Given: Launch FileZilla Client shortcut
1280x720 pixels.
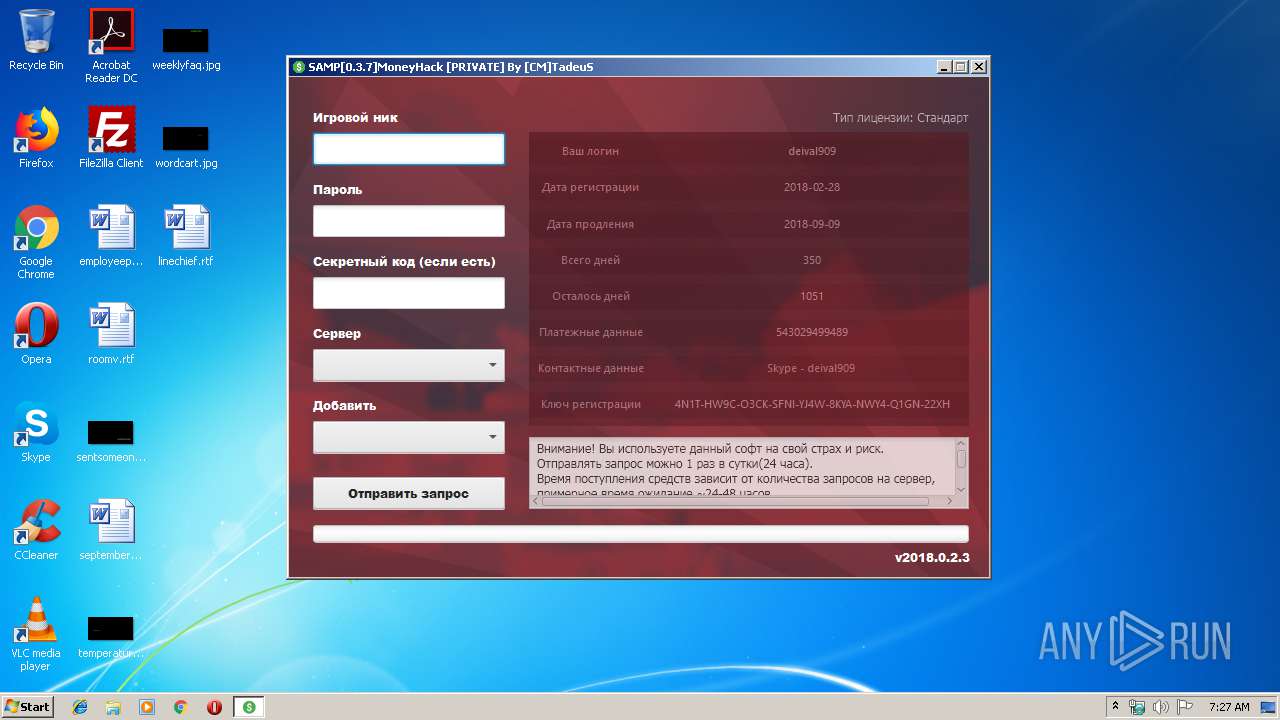Looking at the screenshot, I should pos(111,138).
